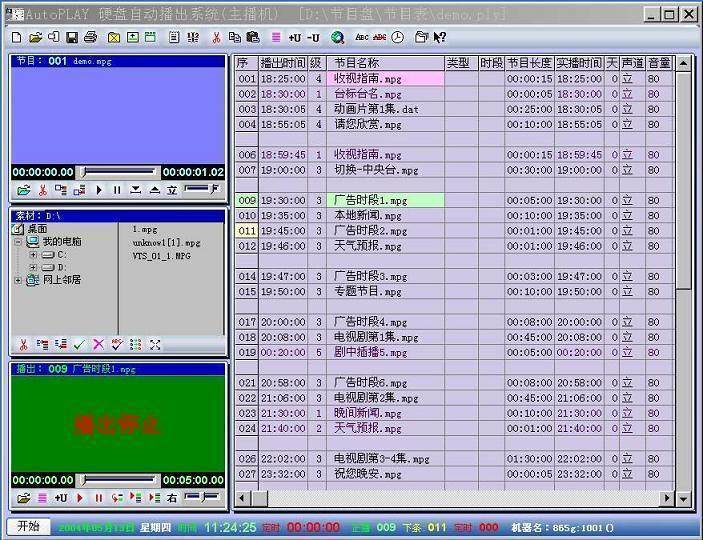
Task: Expand the 网上邻居 tree node
Action: [18, 280]
